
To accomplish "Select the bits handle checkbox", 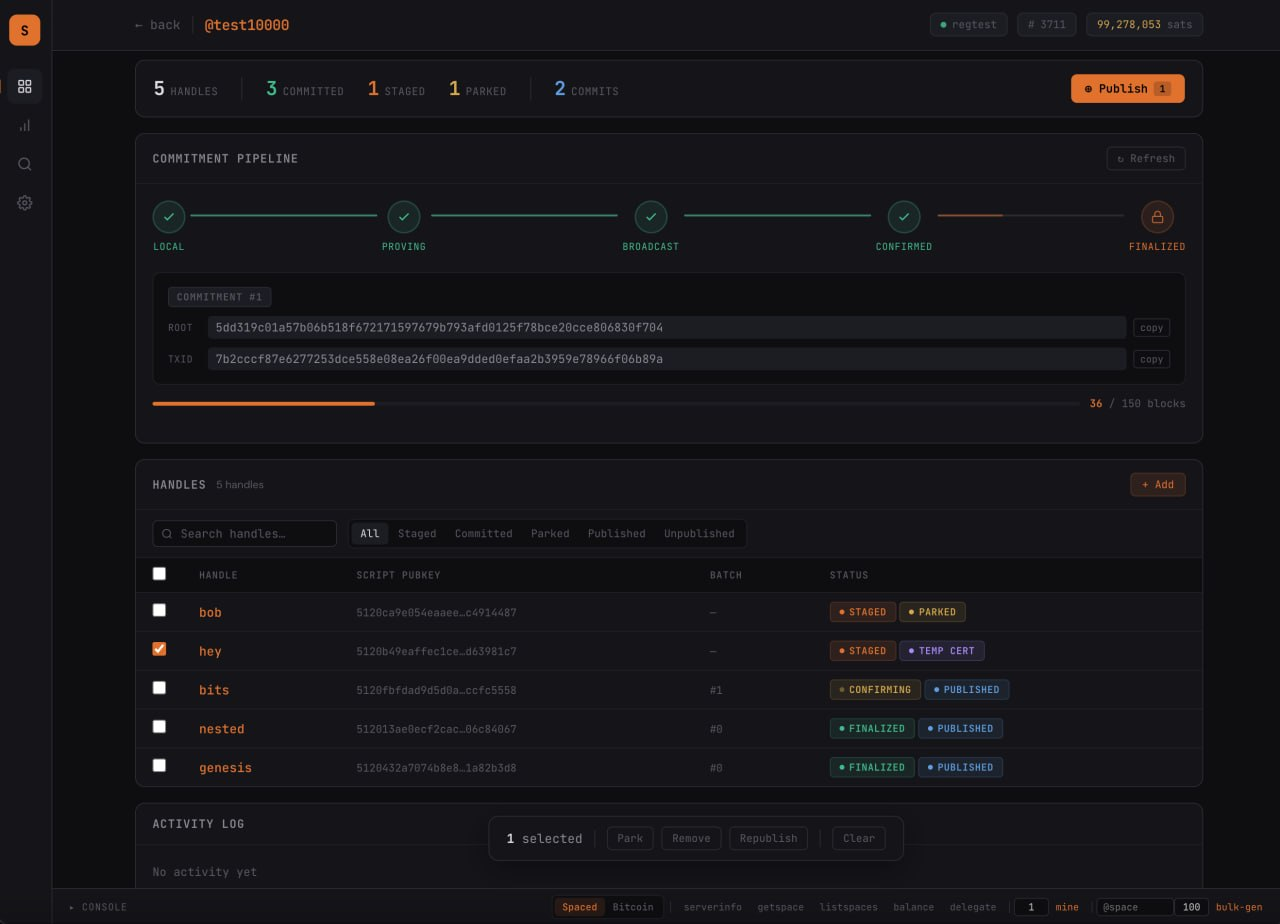I will [x=159, y=688].
